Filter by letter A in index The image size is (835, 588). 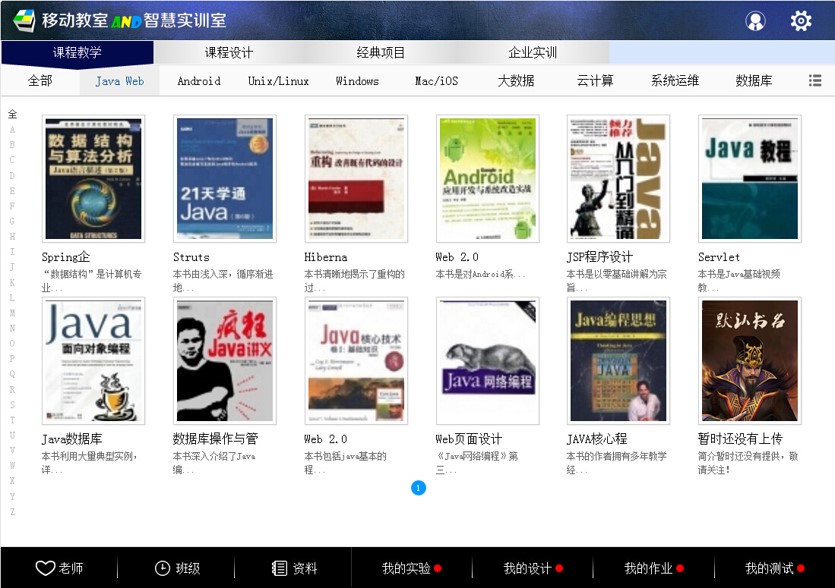point(12,129)
